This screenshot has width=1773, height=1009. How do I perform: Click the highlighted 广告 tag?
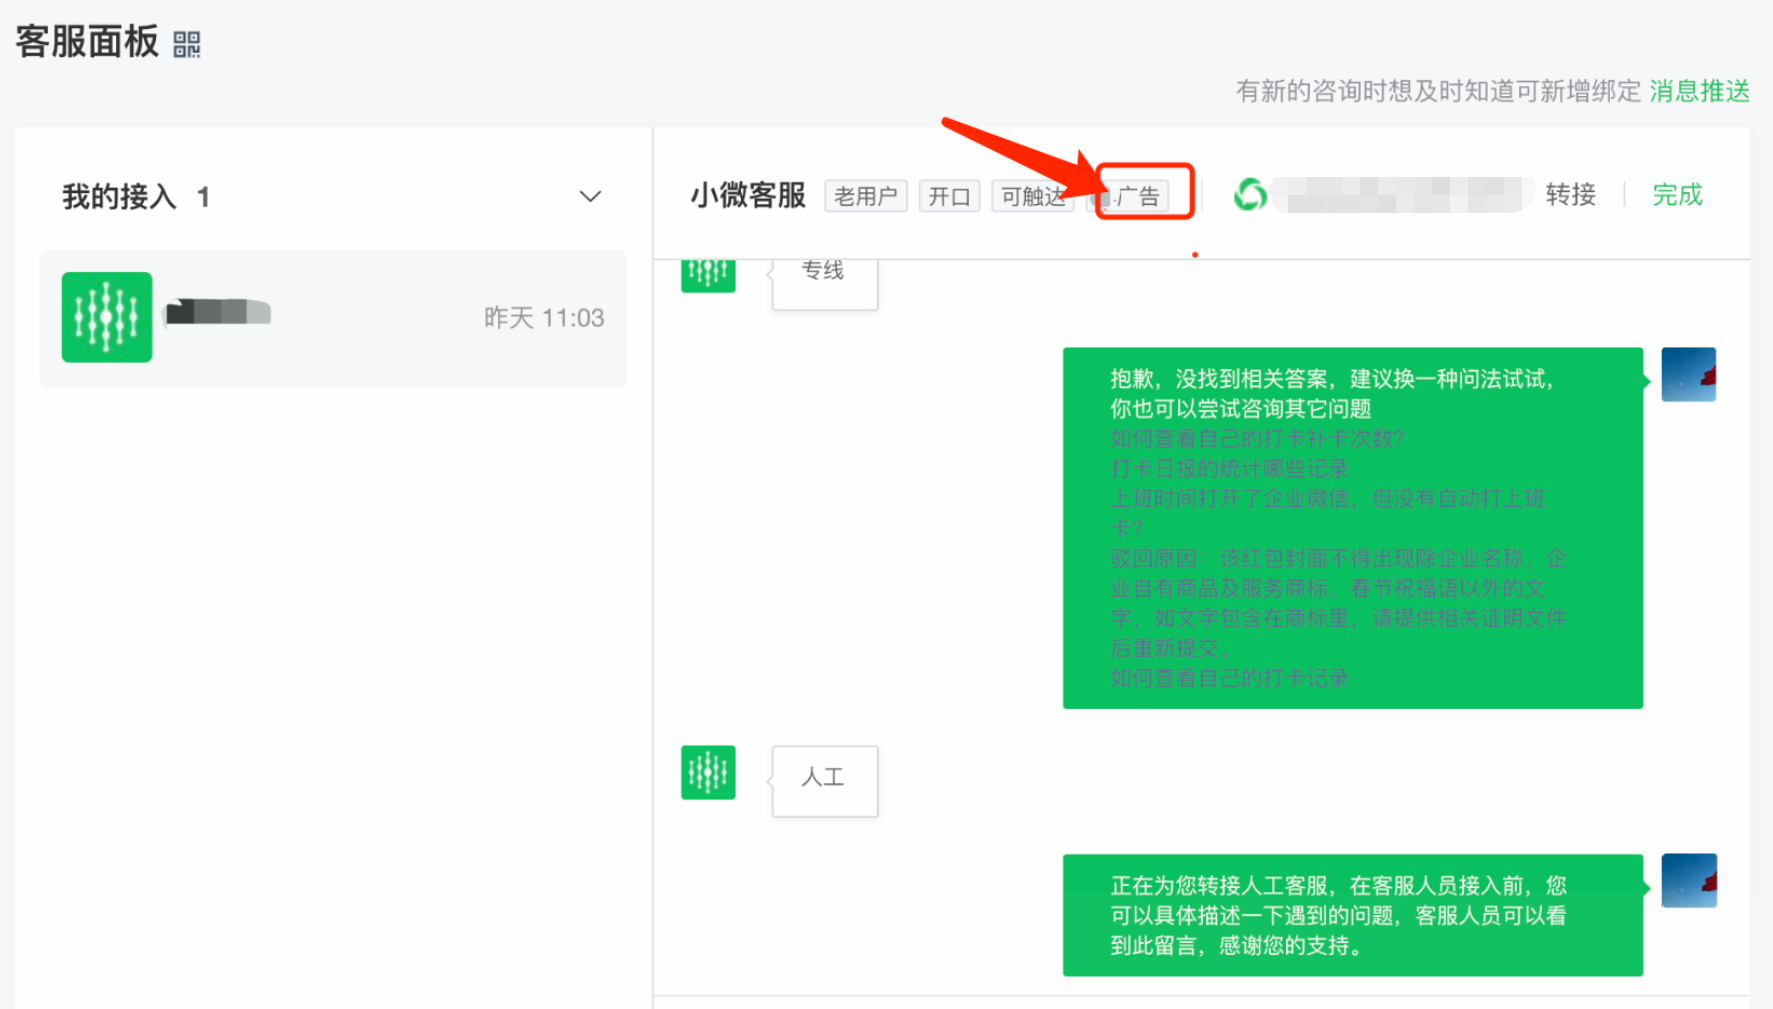(1137, 196)
